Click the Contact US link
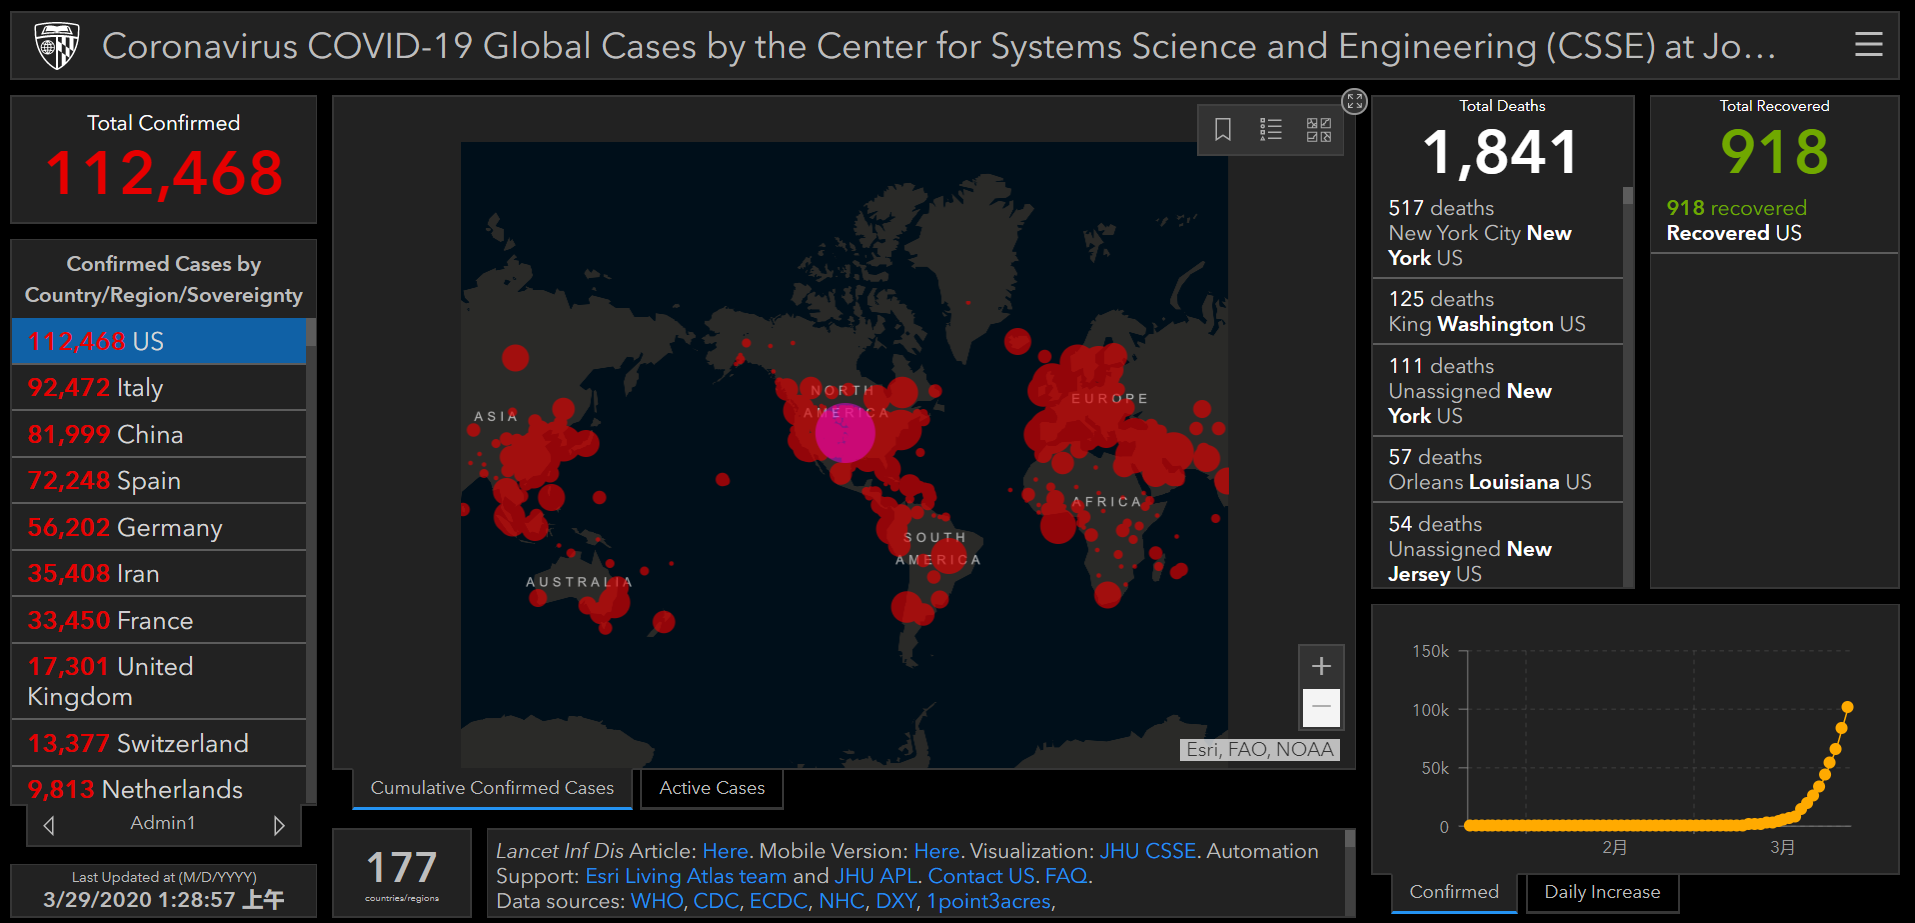This screenshot has width=1915, height=923. coord(981,876)
